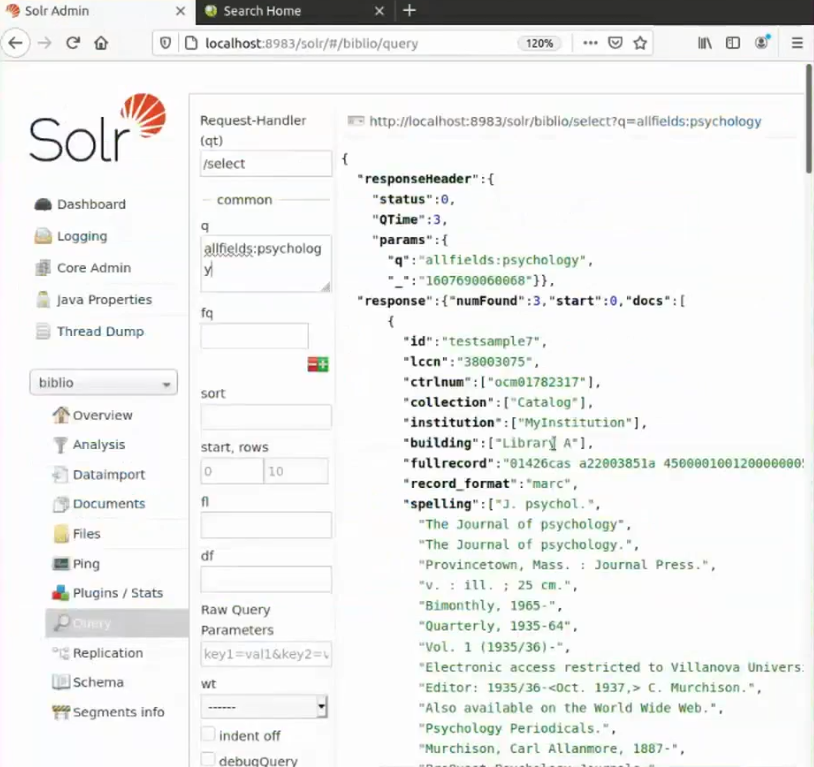Open the page actions three-dot menu
Image resolution: width=814 pixels, height=767 pixels.
(590, 43)
